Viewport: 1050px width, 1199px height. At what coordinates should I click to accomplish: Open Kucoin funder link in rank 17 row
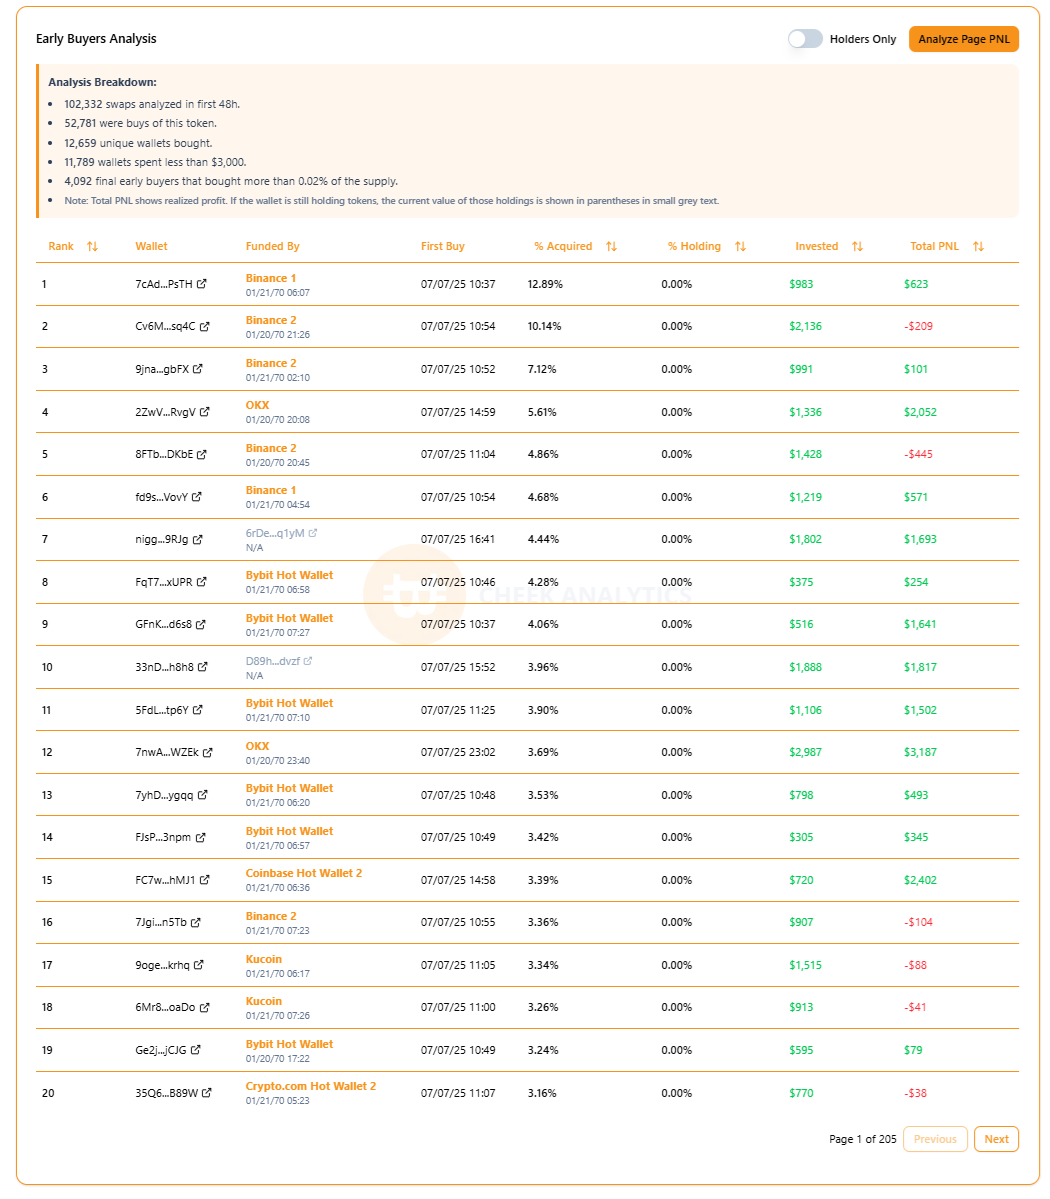pyautogui.click(x=264, y=959)
